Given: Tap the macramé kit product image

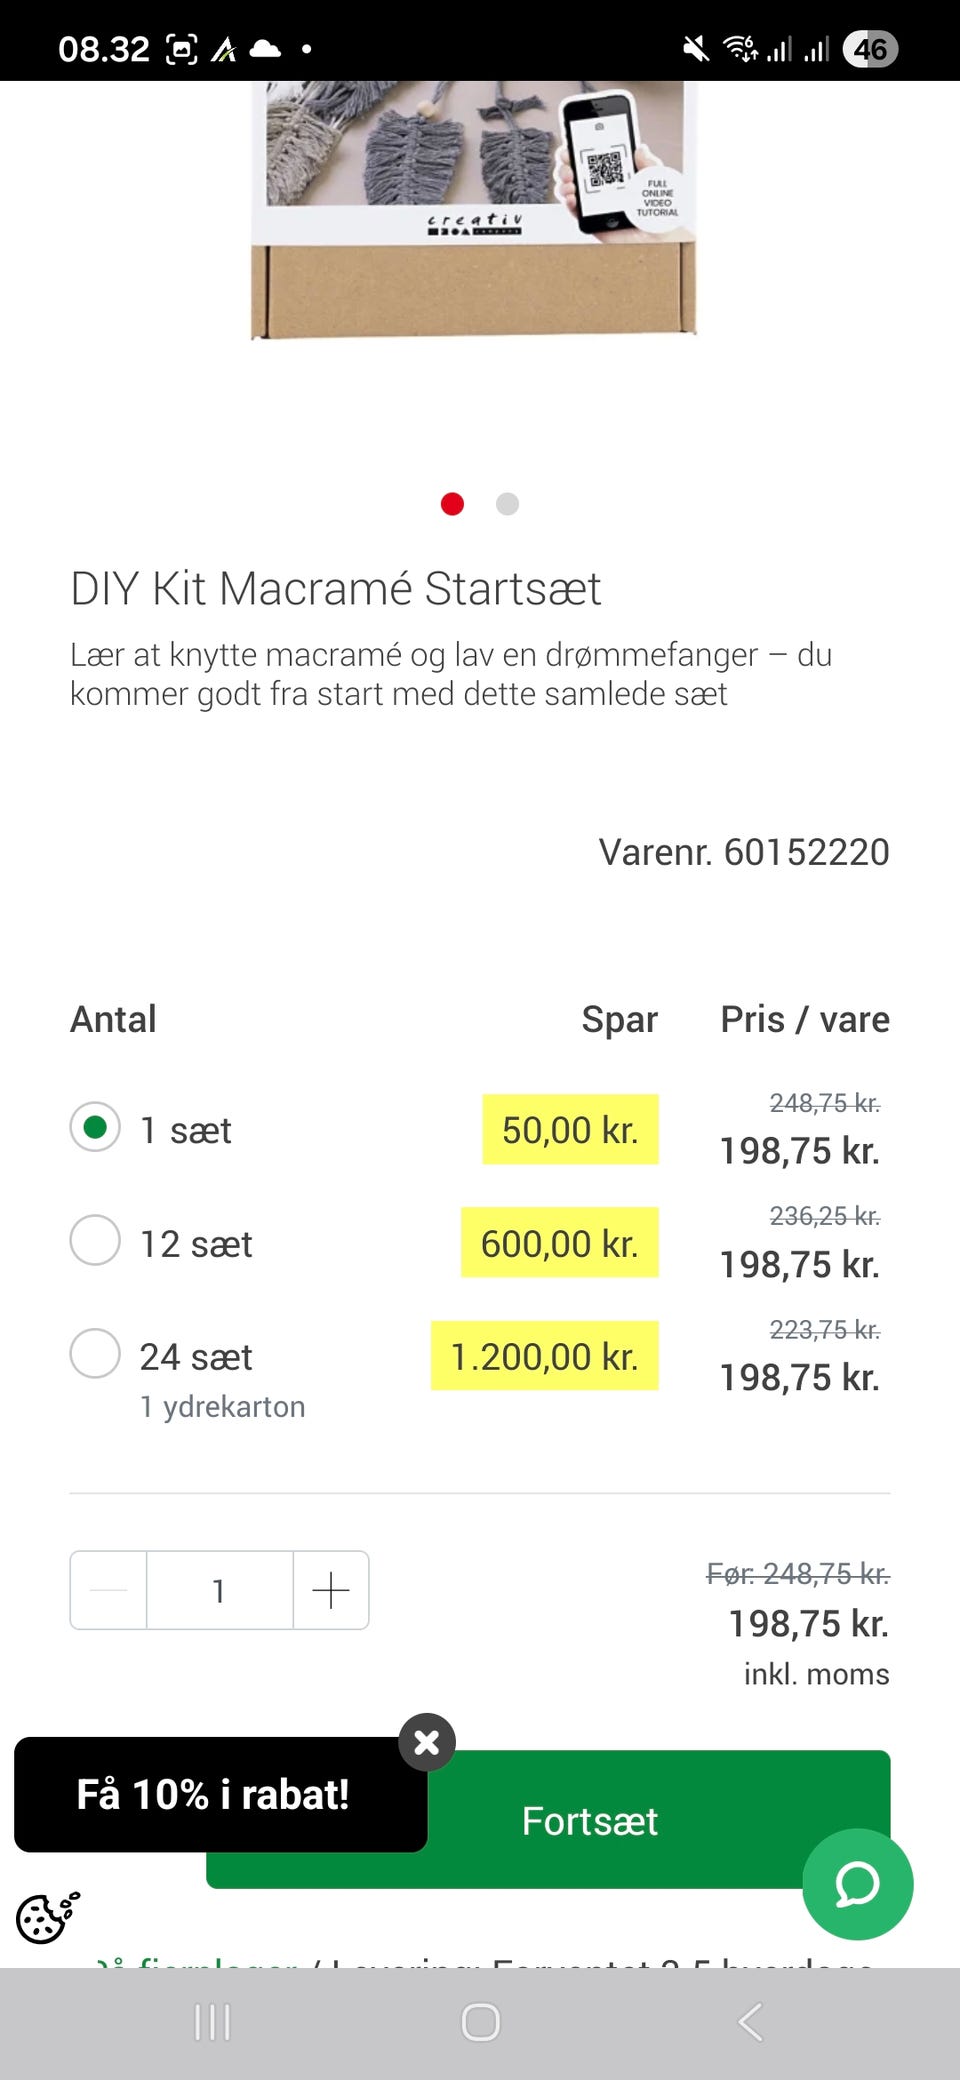Looking at the screenshot, I should (x=473, y=210).
